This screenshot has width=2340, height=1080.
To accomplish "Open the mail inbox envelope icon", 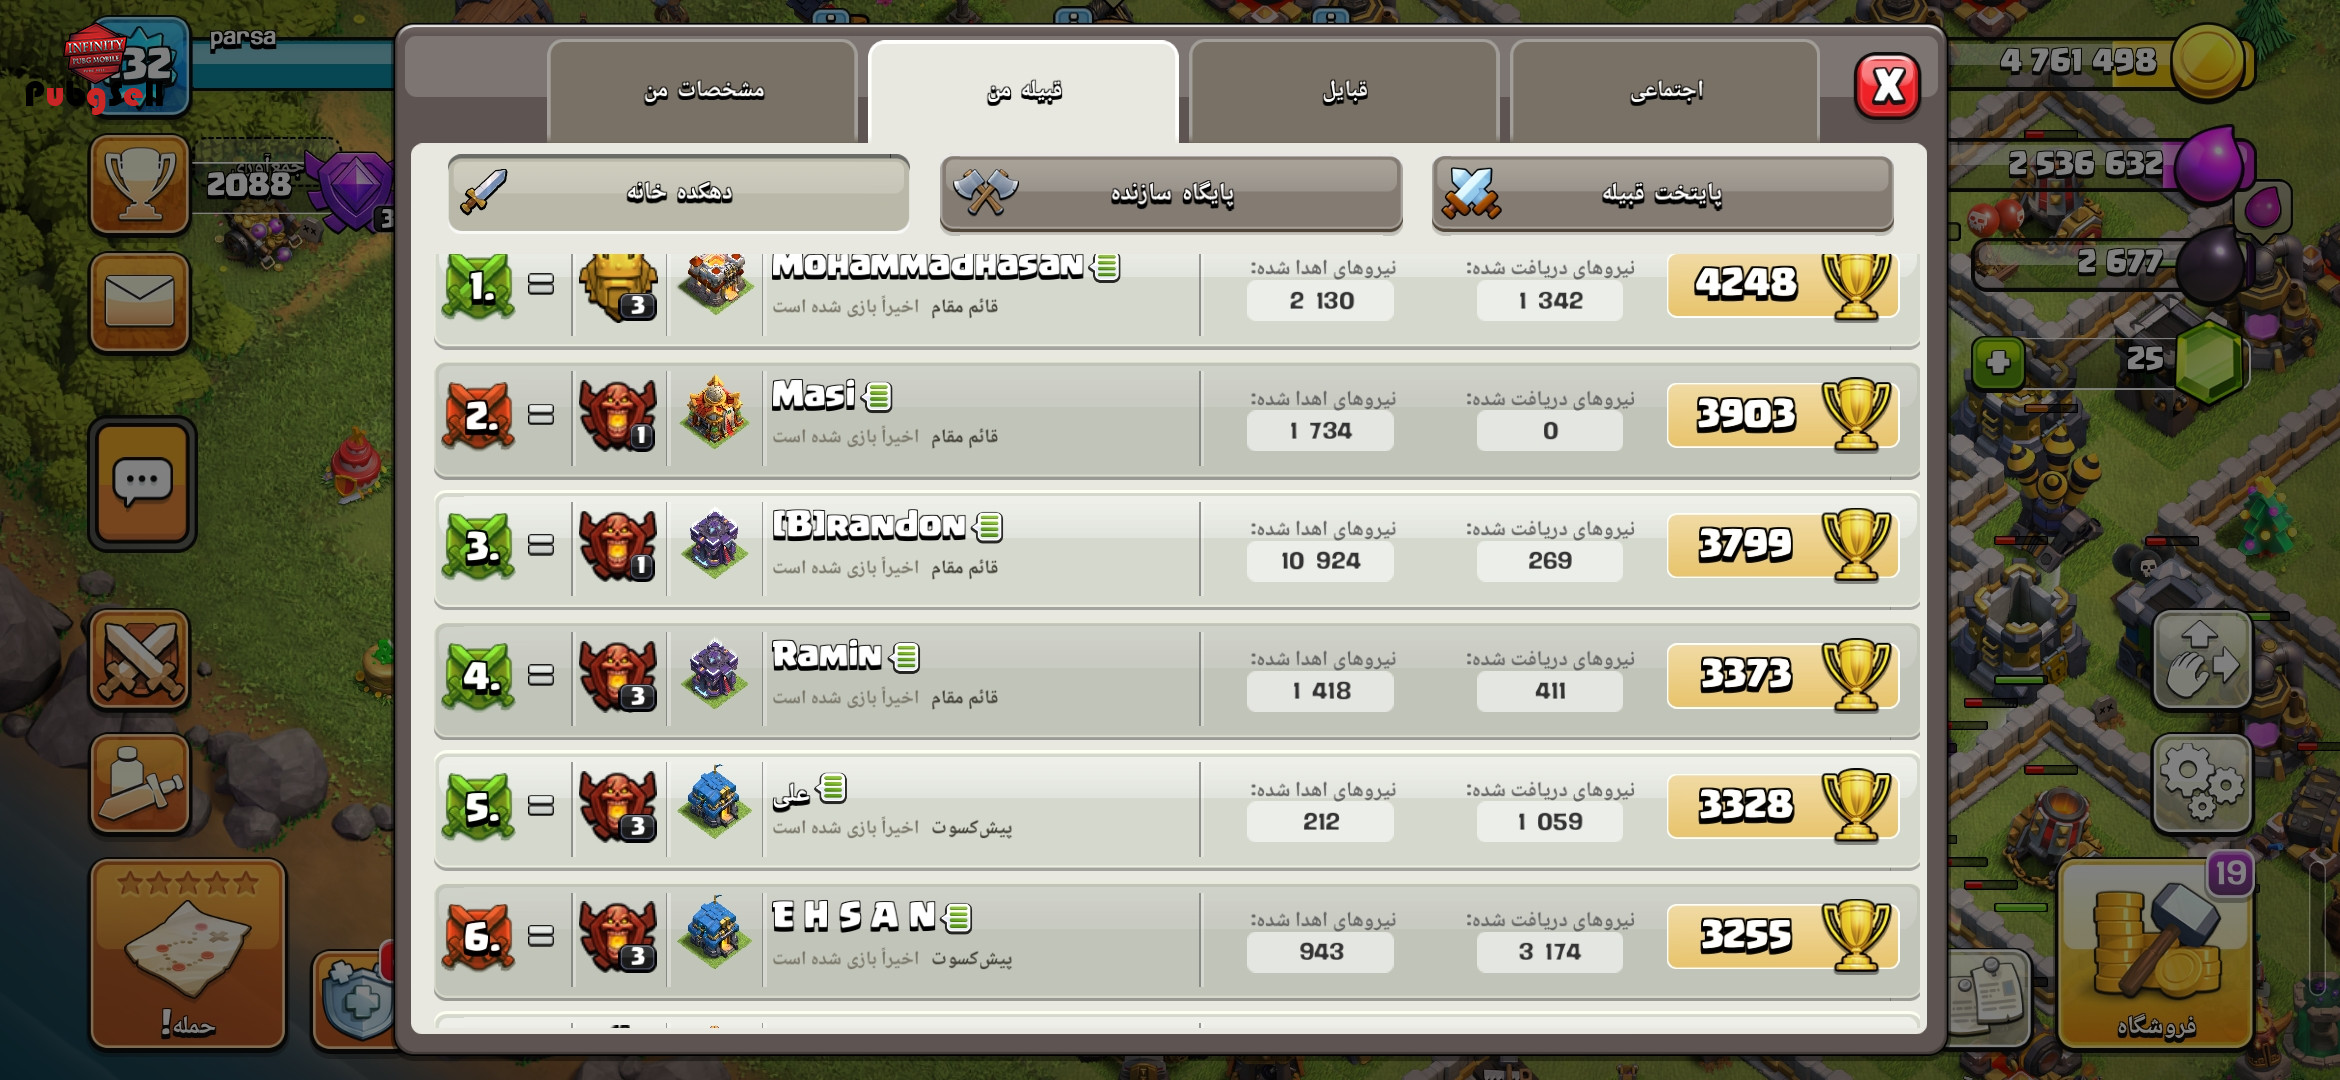I will 140,302.
